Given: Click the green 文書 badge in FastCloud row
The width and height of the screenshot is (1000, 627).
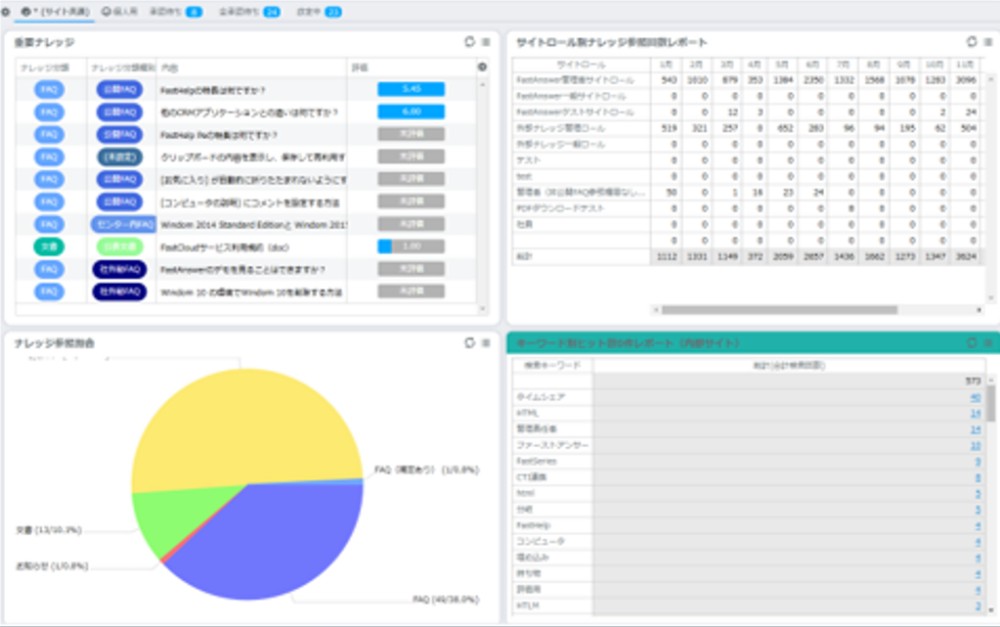Looking at the screenshot, I should tap(49, 246).
